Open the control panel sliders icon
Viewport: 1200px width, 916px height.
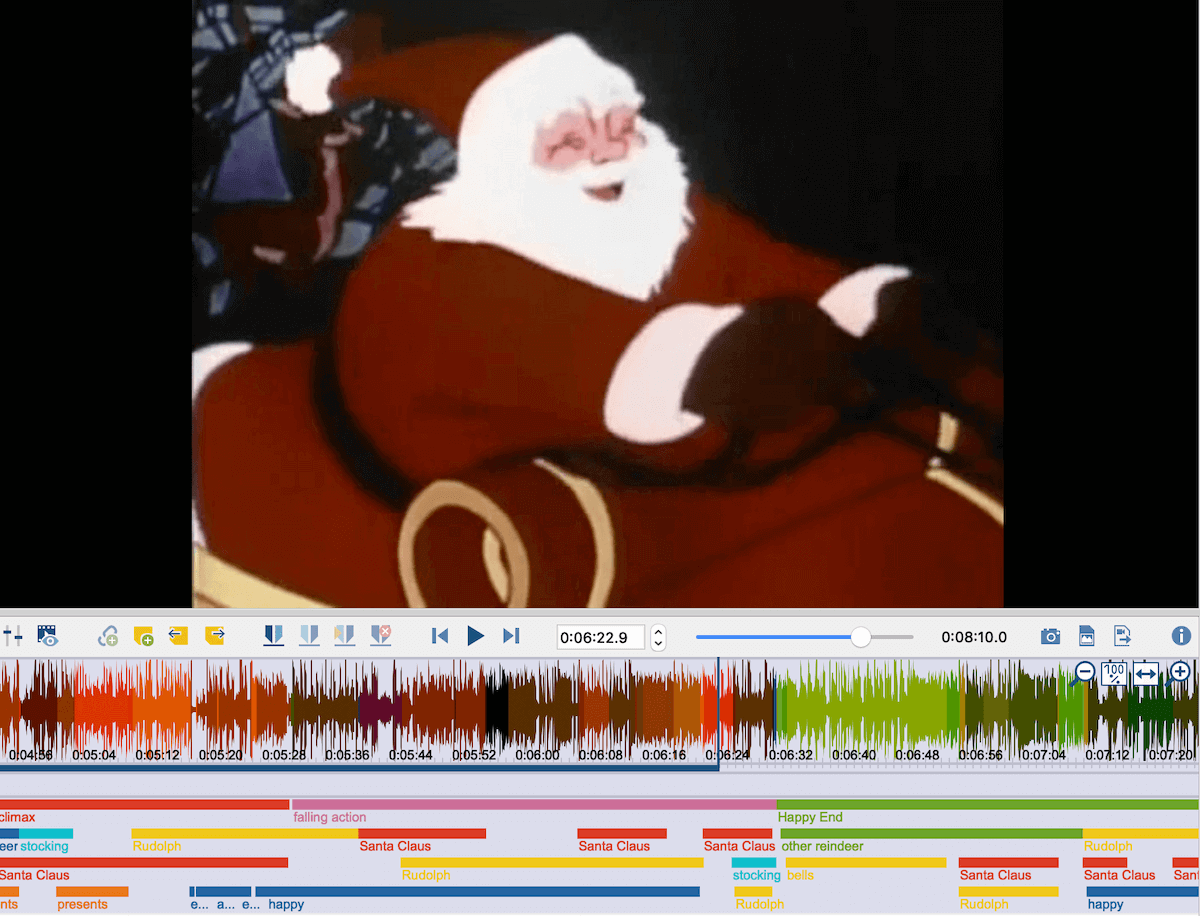tap(13, 635)
